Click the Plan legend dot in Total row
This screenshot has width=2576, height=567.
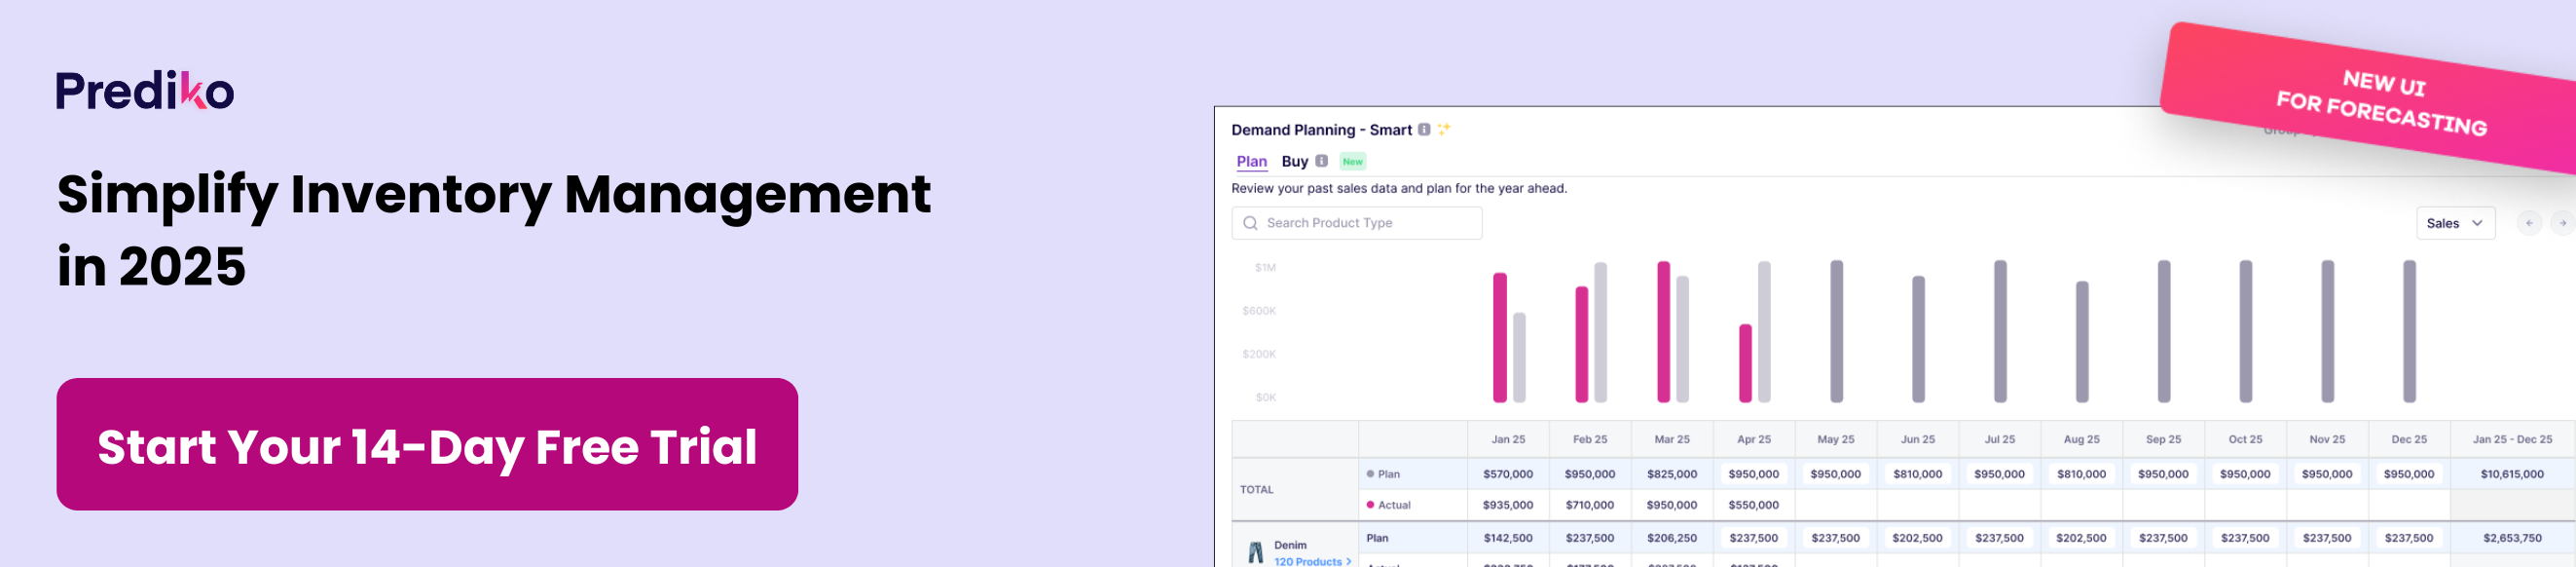tap(1370, 474)
